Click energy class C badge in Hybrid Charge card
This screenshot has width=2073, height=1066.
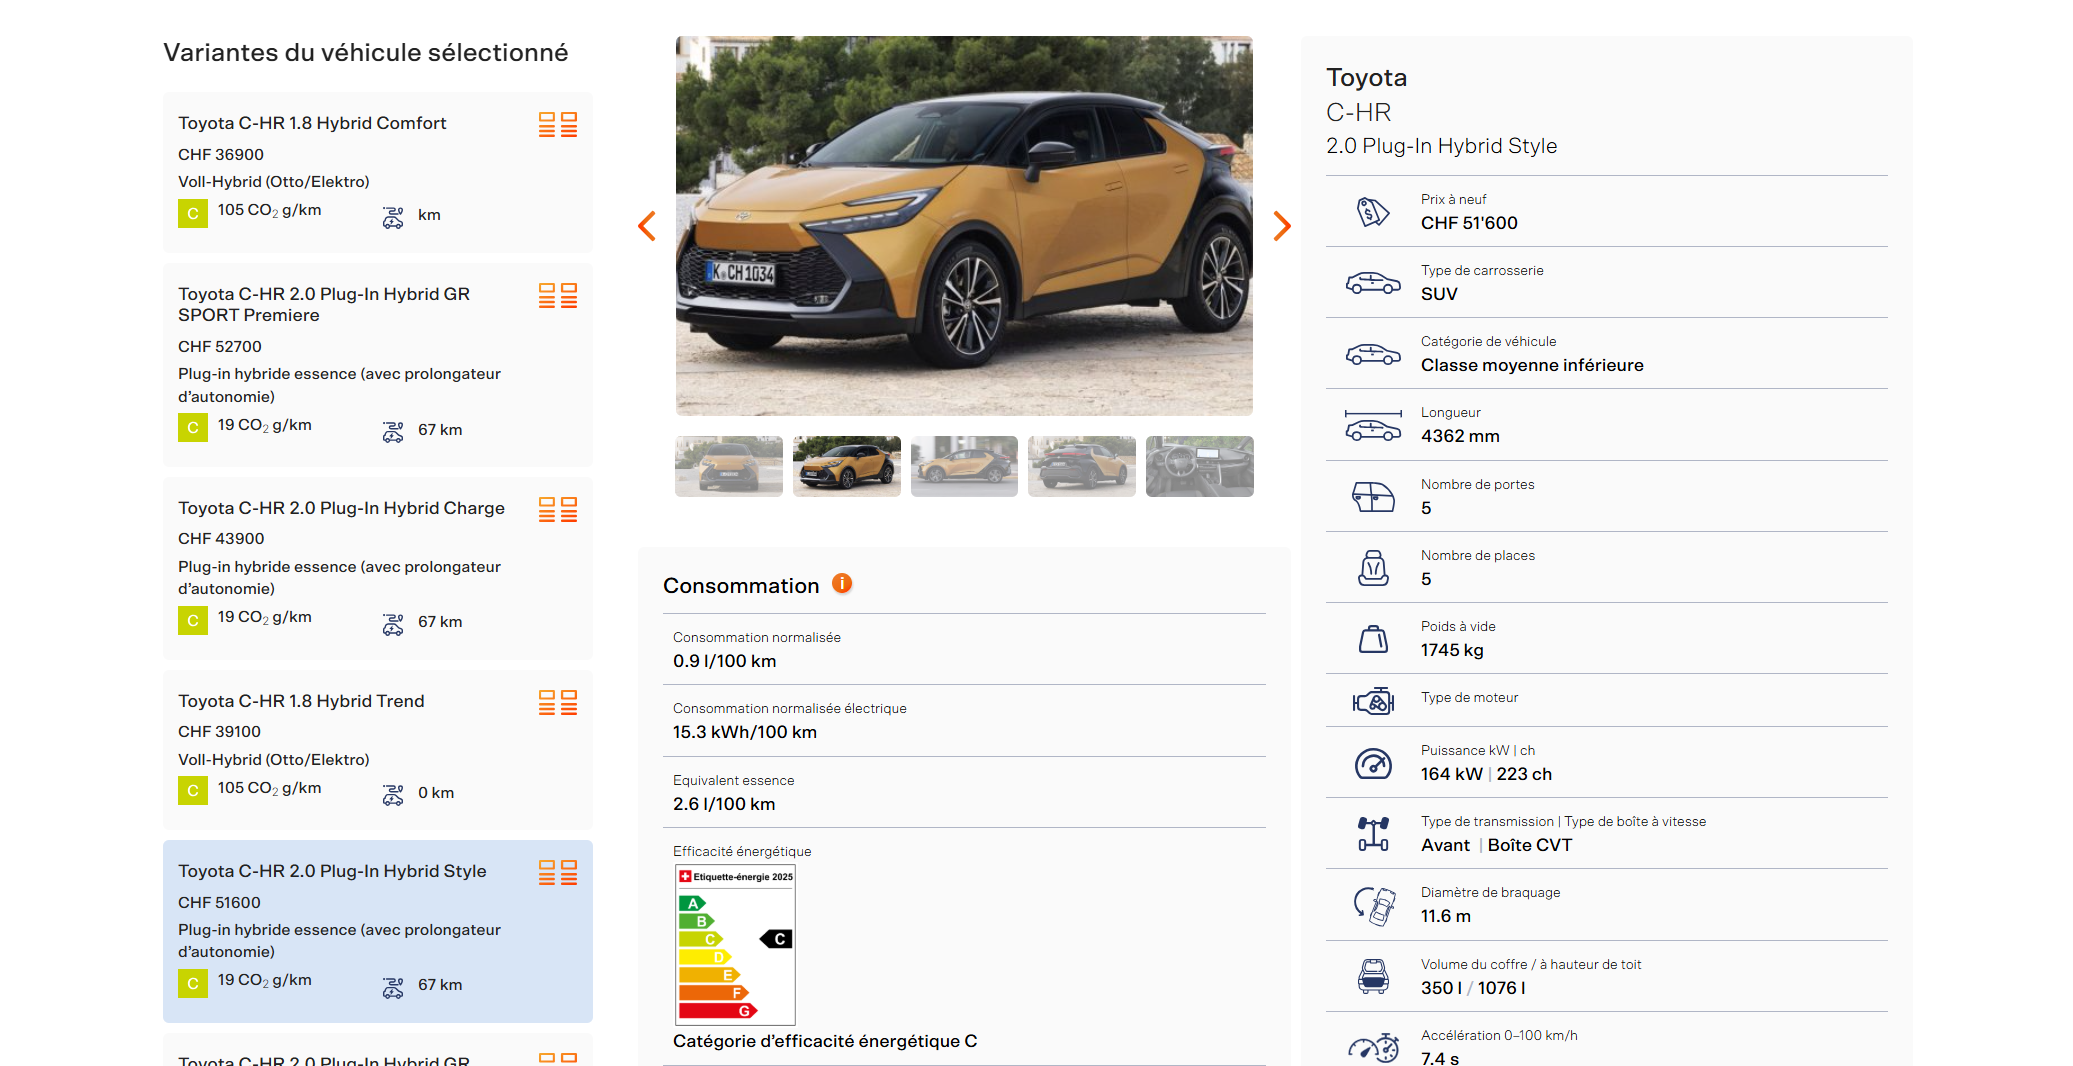click(193, 621)
